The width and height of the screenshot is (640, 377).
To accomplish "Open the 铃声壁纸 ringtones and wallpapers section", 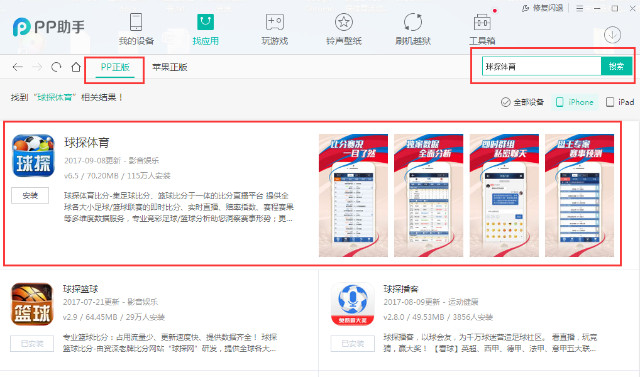I will [x=344, y=29].
